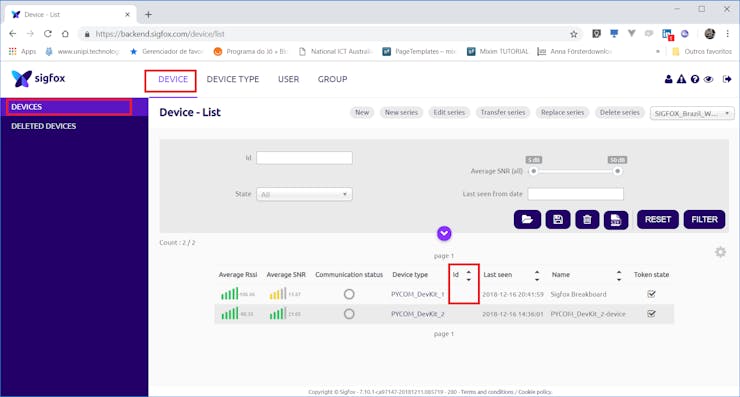Image resolution: width=740 pixels, height=397 pixels.
Task: Click the RESET filter button
Action: [x=658, y=220]
